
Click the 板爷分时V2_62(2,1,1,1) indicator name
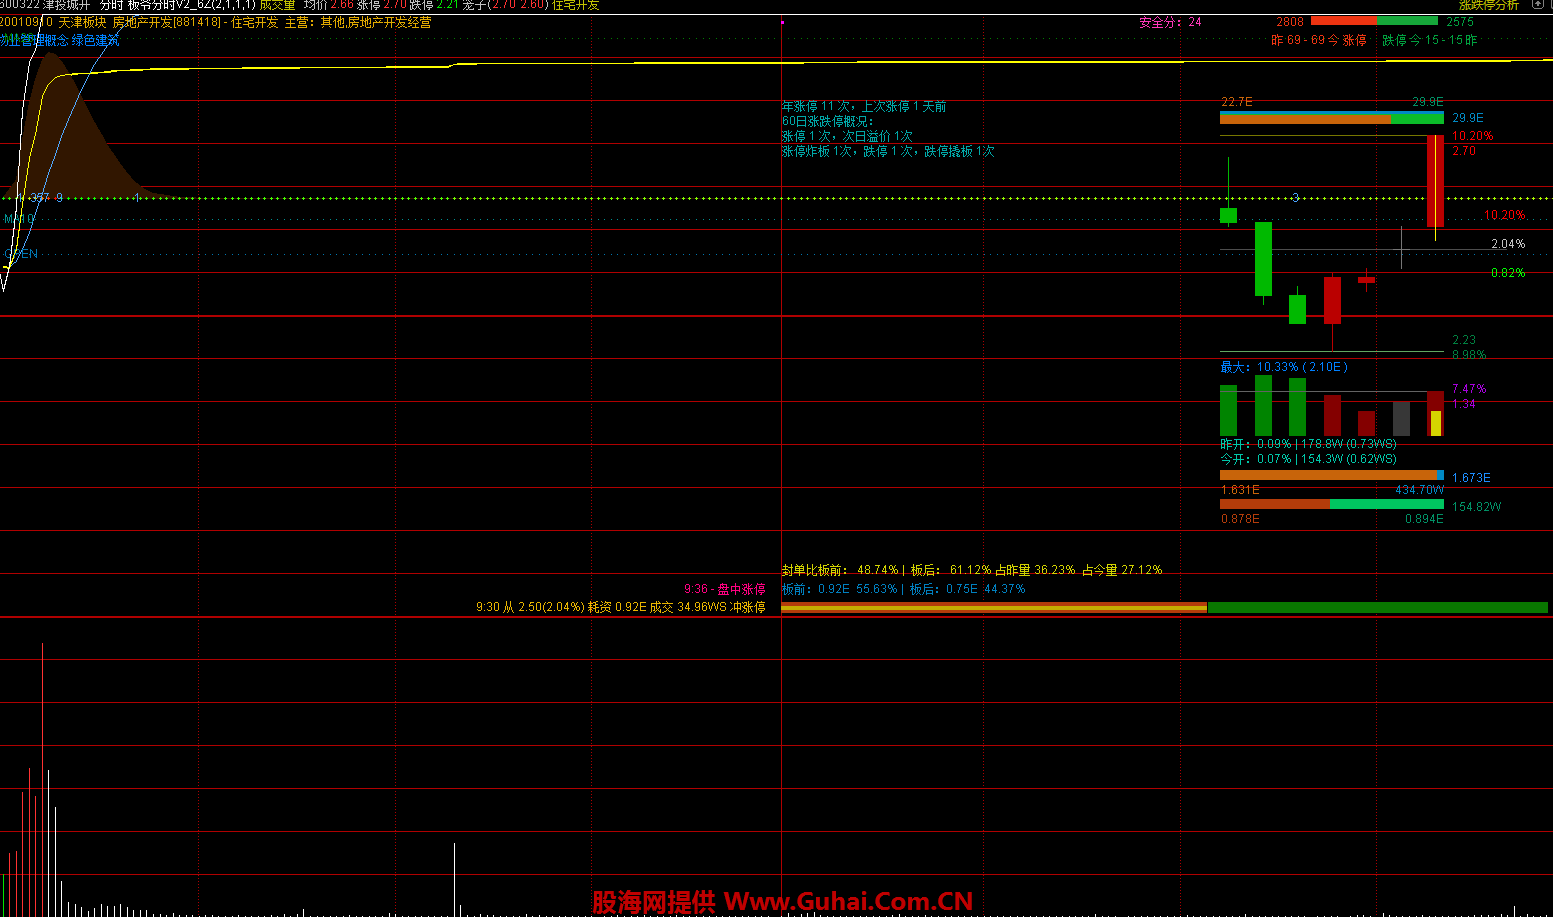tap(191, 5)
